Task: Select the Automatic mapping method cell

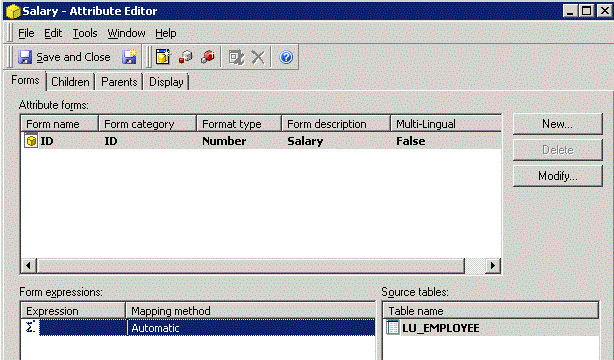Action: (251, 327)
